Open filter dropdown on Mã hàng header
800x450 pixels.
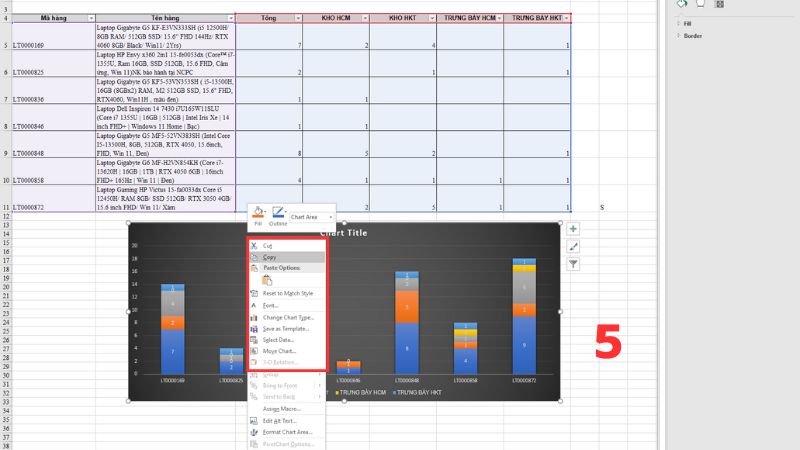[91, 18]
